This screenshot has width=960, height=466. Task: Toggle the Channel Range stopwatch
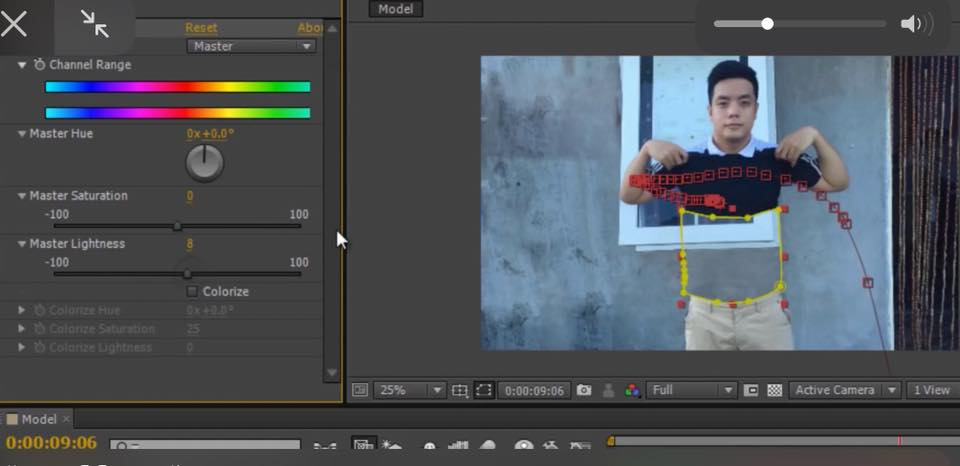point(39,64)
